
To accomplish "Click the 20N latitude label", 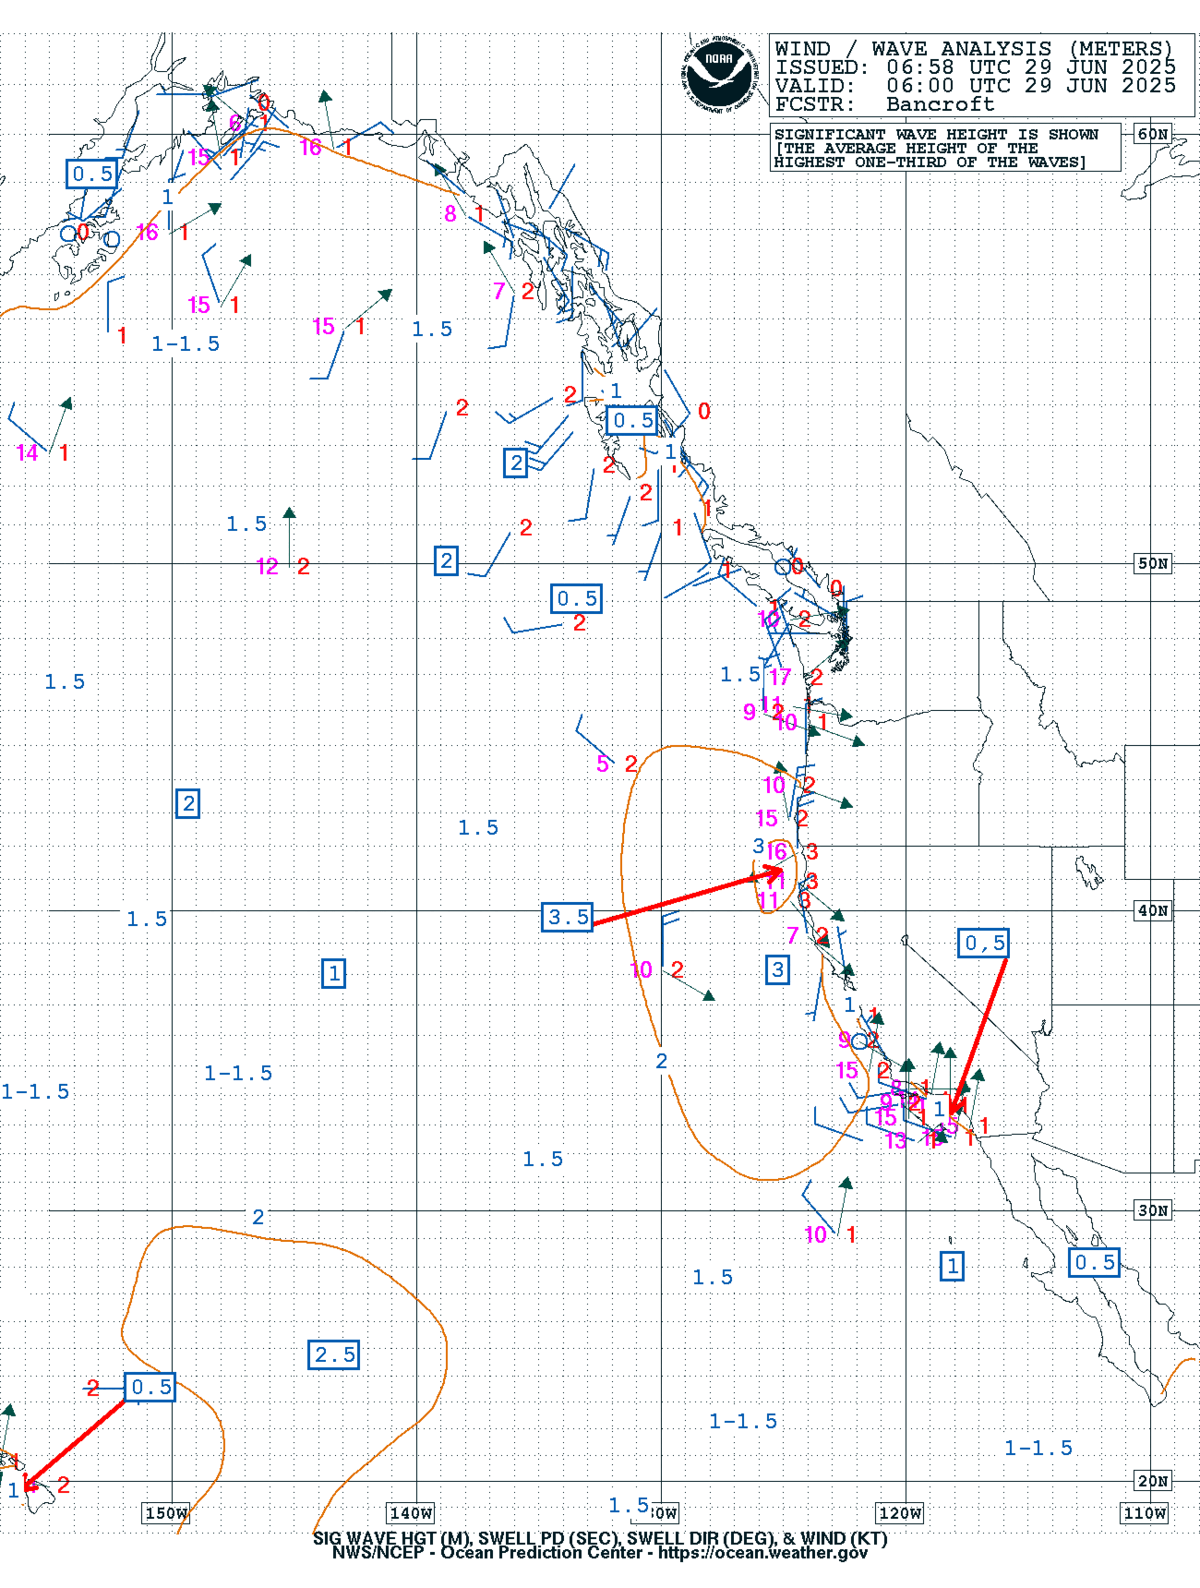I will tap(1152, 1481).
